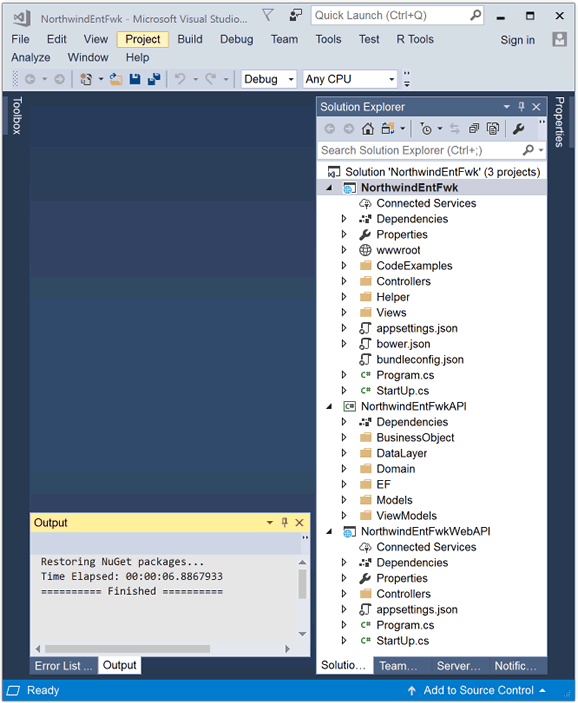Expand the BusinessObject folder
578x703 pixels.
344,437
